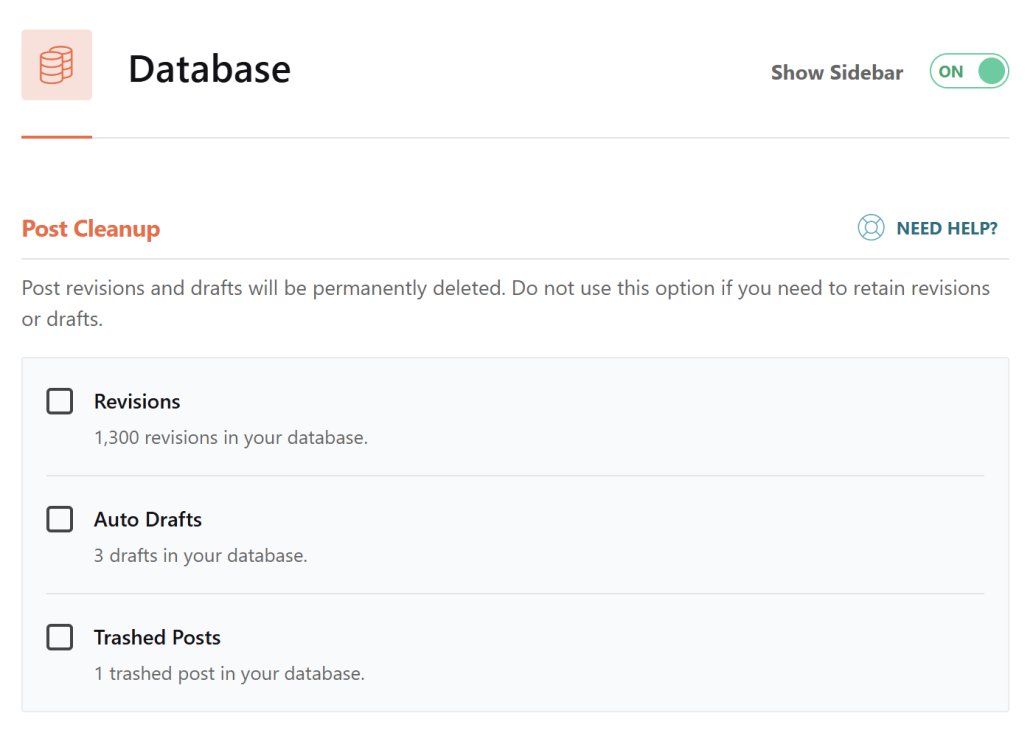This screenshot has width=1033, height=733.
Task: Click the Show Sidebar label
Action: coord(836,72)
